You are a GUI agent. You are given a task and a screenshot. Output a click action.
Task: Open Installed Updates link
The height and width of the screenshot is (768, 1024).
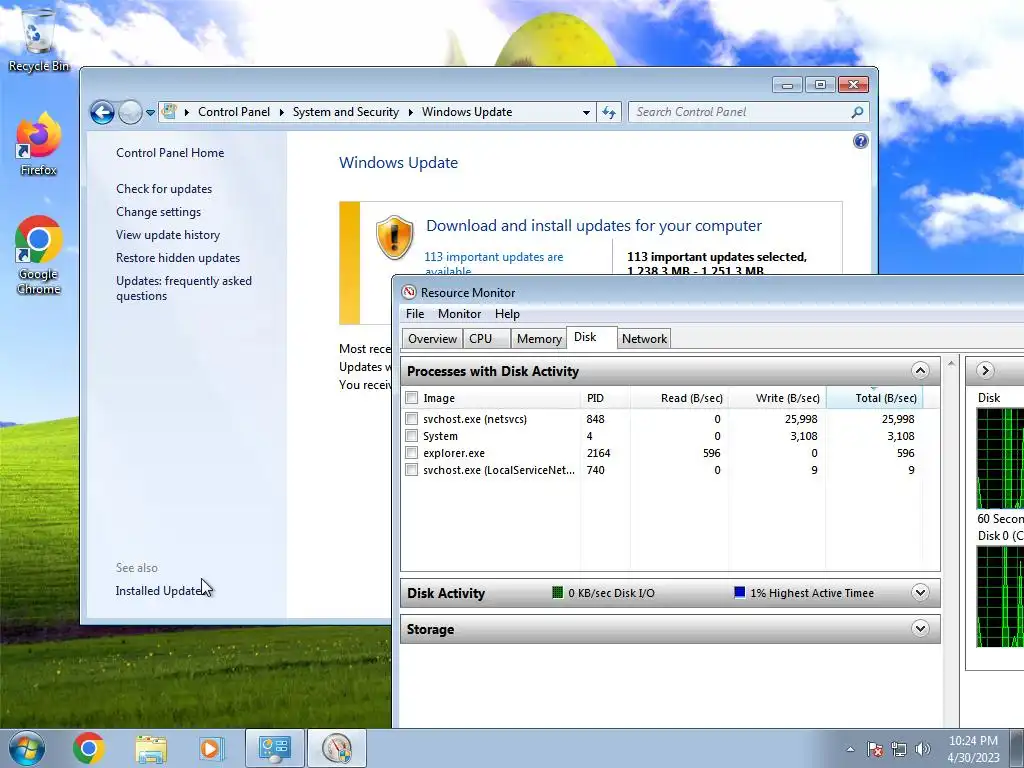161,590
